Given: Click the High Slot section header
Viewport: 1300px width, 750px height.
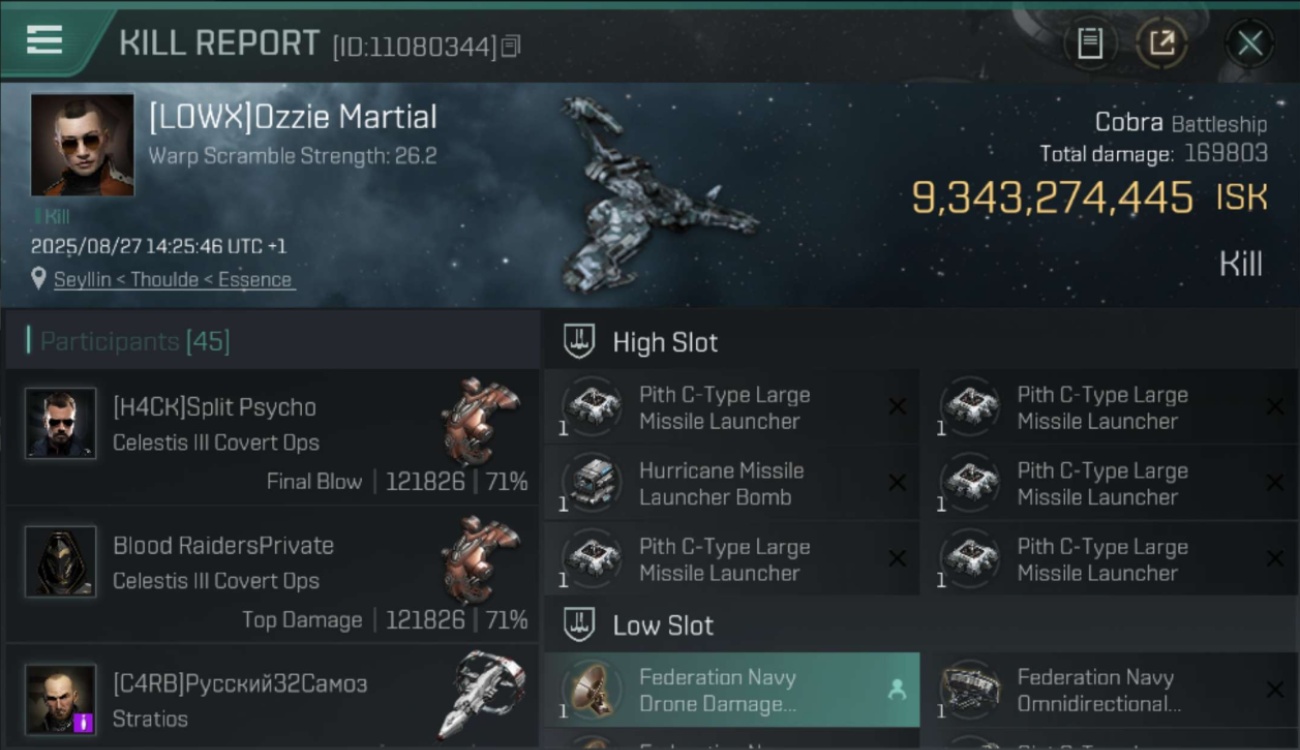Looking at the screenshot, I should pyautogui.click(x=665, y=343).
